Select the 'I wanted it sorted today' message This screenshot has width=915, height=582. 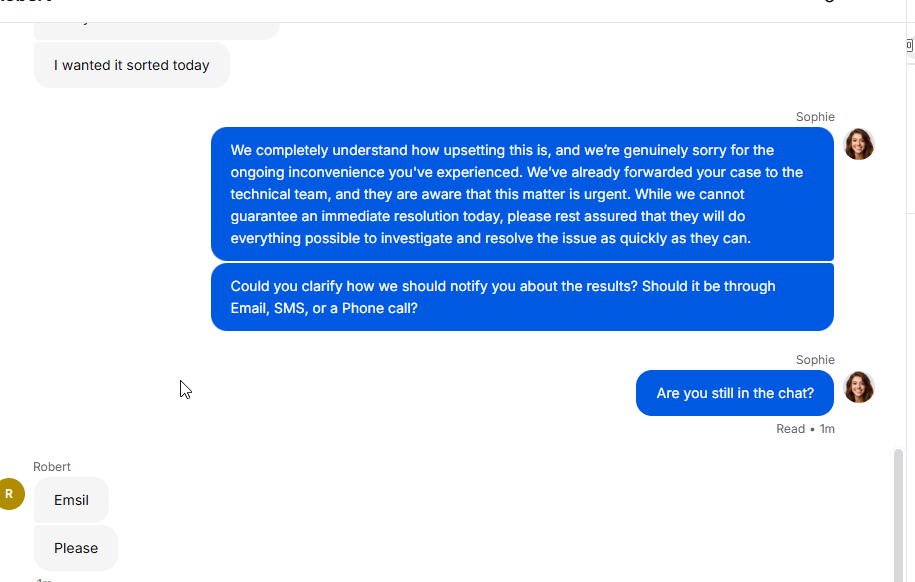tap(132, 65)
